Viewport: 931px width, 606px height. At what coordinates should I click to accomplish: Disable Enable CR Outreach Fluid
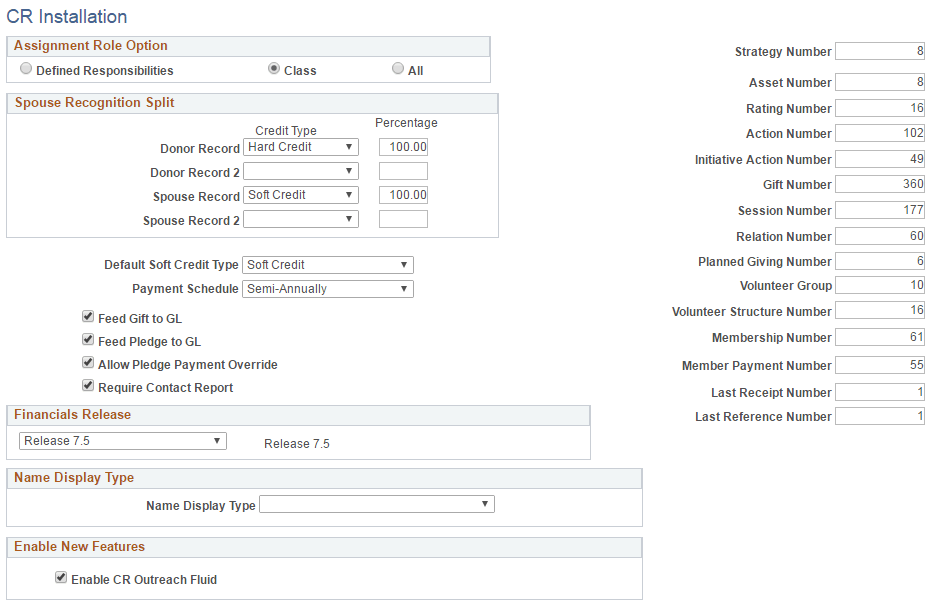point(61,577)
